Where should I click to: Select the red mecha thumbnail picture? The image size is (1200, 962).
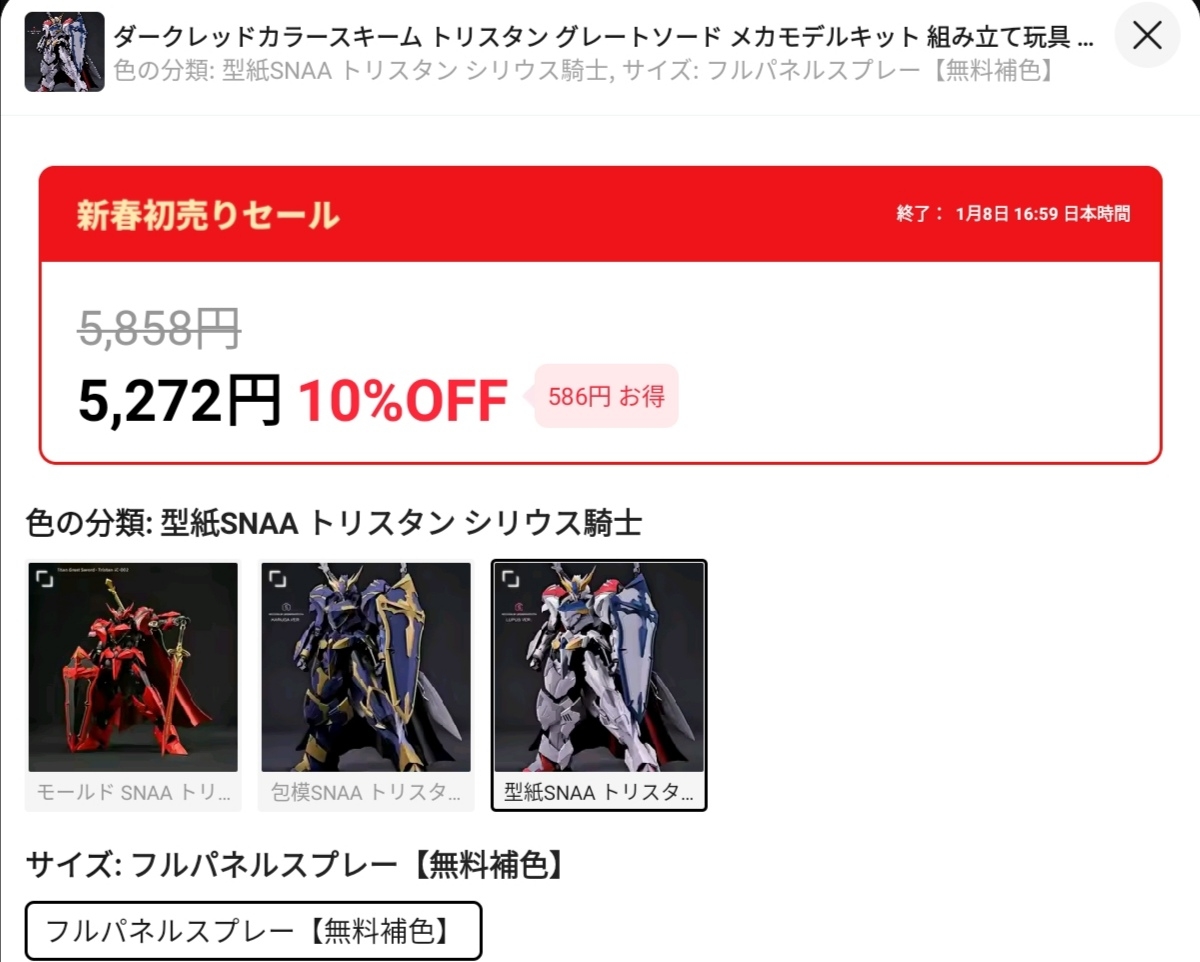(x=133, y=667)
